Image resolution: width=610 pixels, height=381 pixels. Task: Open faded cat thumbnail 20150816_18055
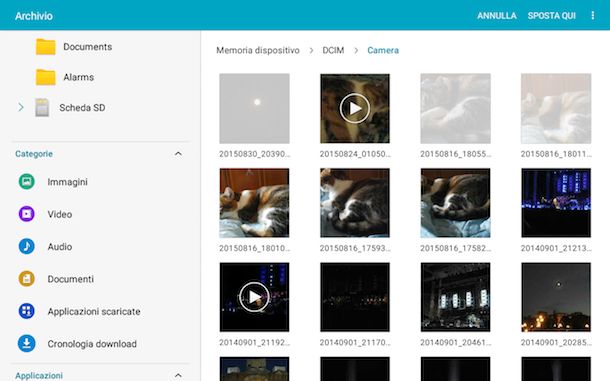(x=455, y=108)
